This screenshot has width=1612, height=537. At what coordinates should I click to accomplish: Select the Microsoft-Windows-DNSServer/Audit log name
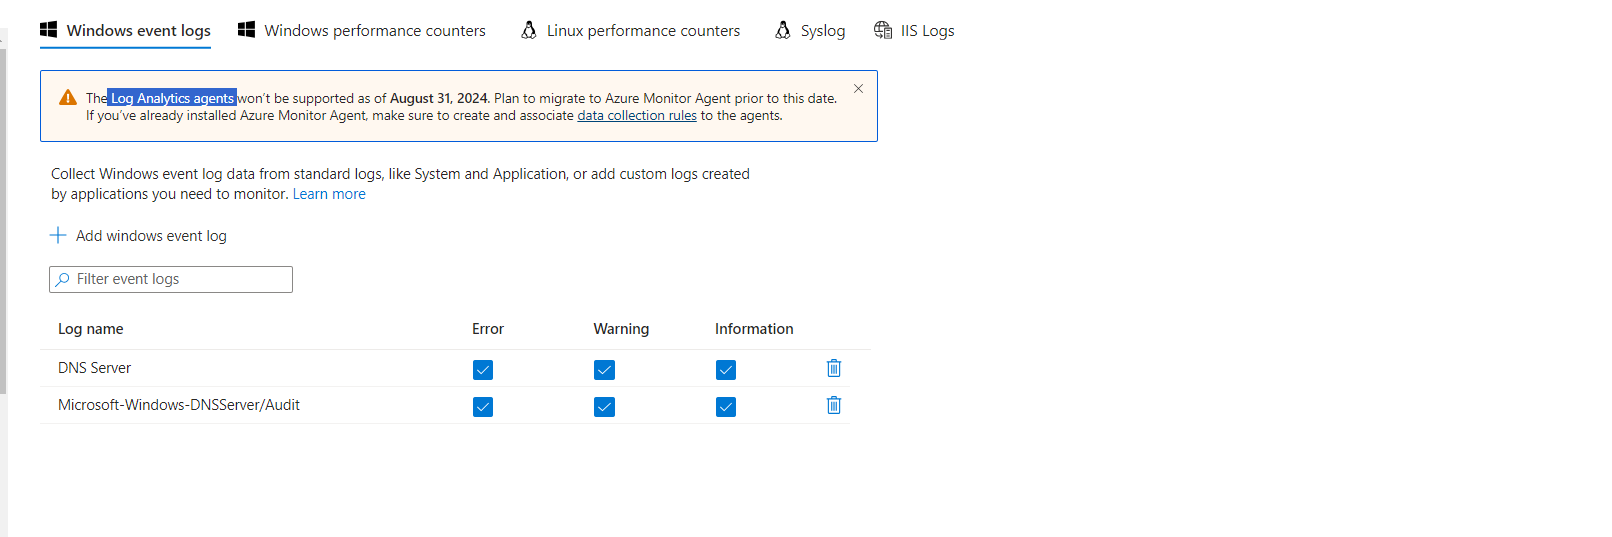pos(179,405)
